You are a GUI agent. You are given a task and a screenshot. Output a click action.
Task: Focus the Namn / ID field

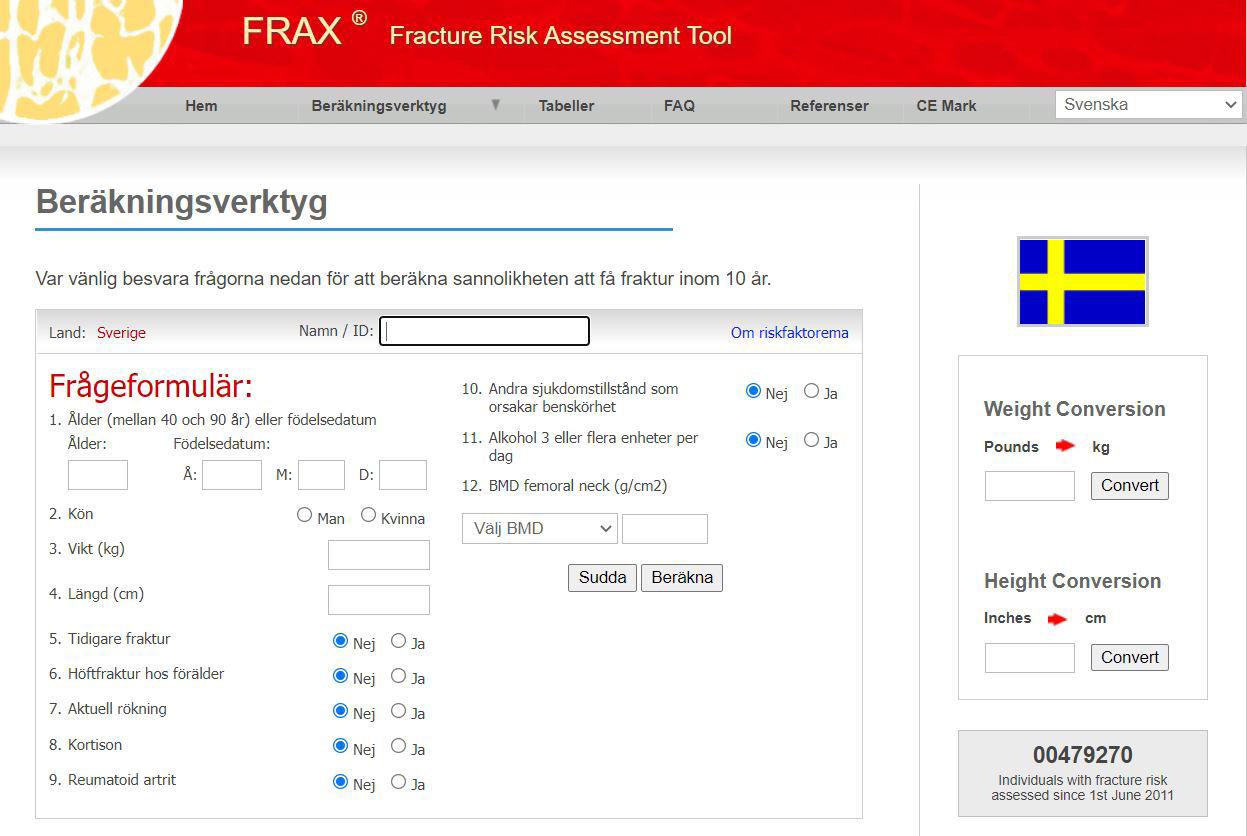coord(485,331)
